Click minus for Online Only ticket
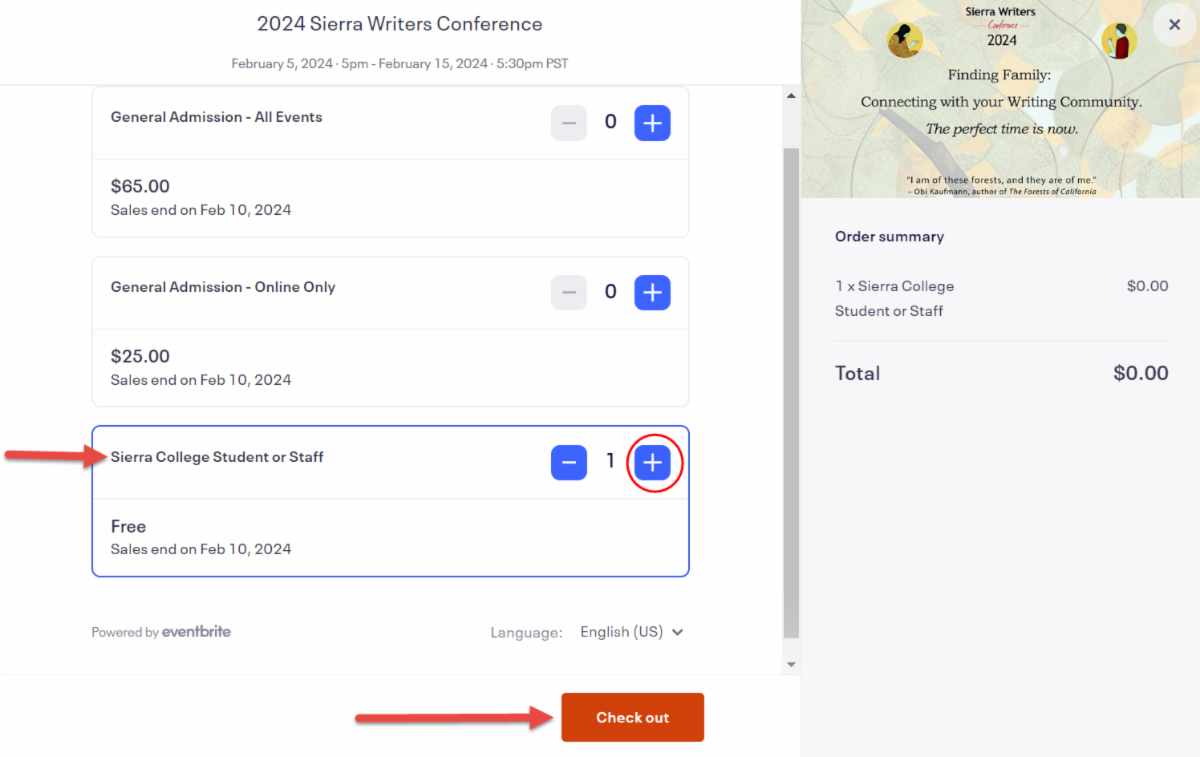The width and height of the screenshot is (1200, 757). pyautogui.click(x=569, y=293)
